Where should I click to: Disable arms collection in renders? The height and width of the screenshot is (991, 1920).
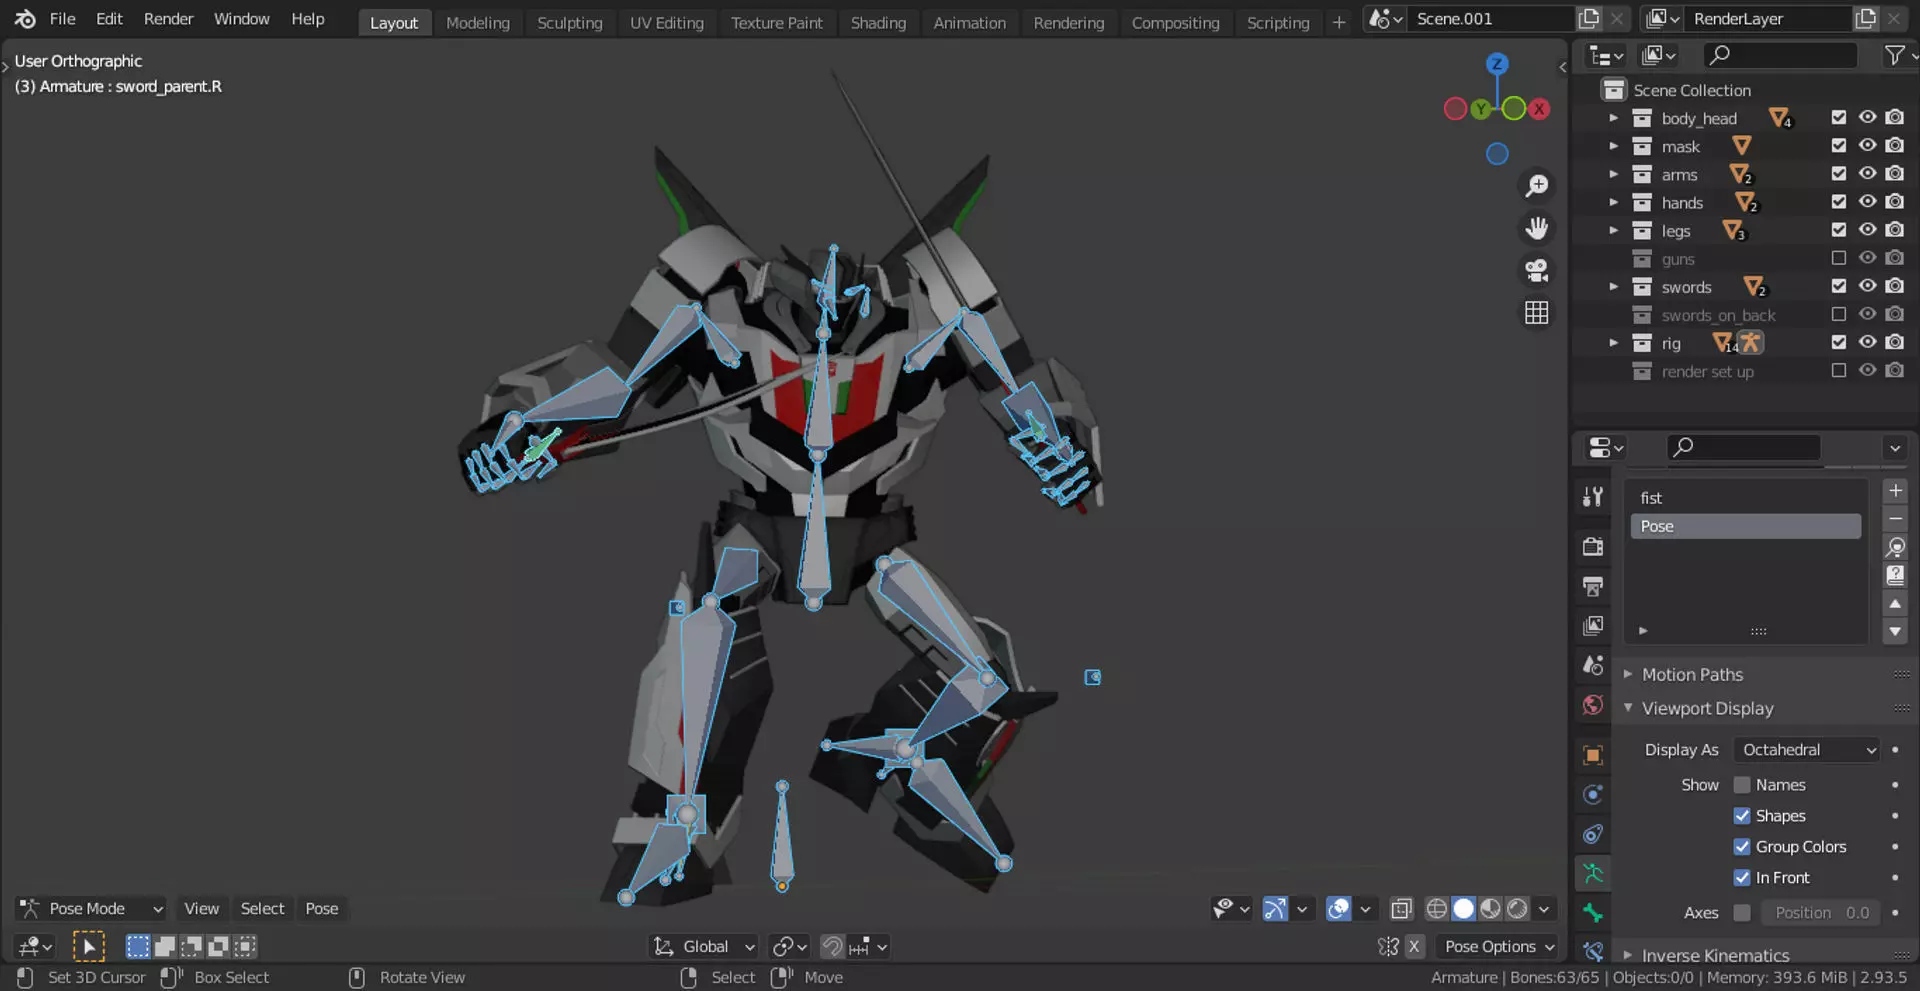1895,174
